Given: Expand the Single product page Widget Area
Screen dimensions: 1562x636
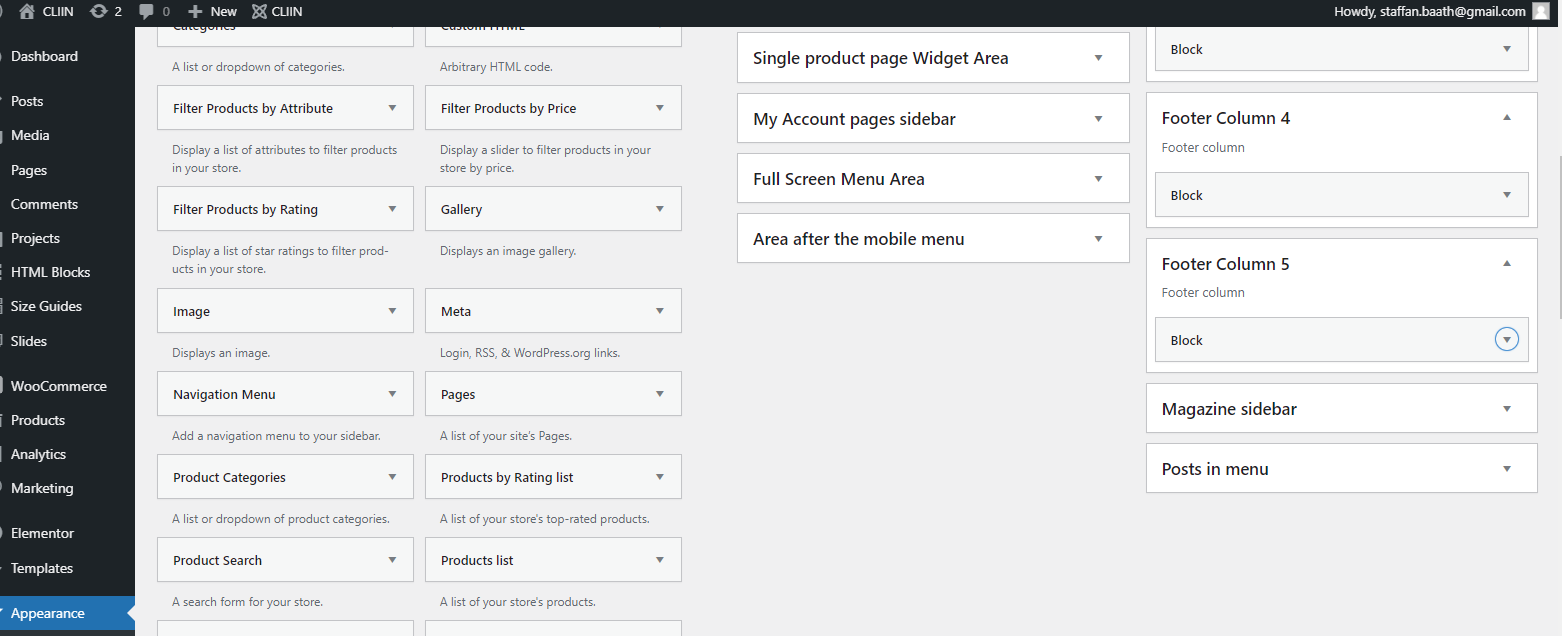Looking at the screenshot, I should point(1098,58).
